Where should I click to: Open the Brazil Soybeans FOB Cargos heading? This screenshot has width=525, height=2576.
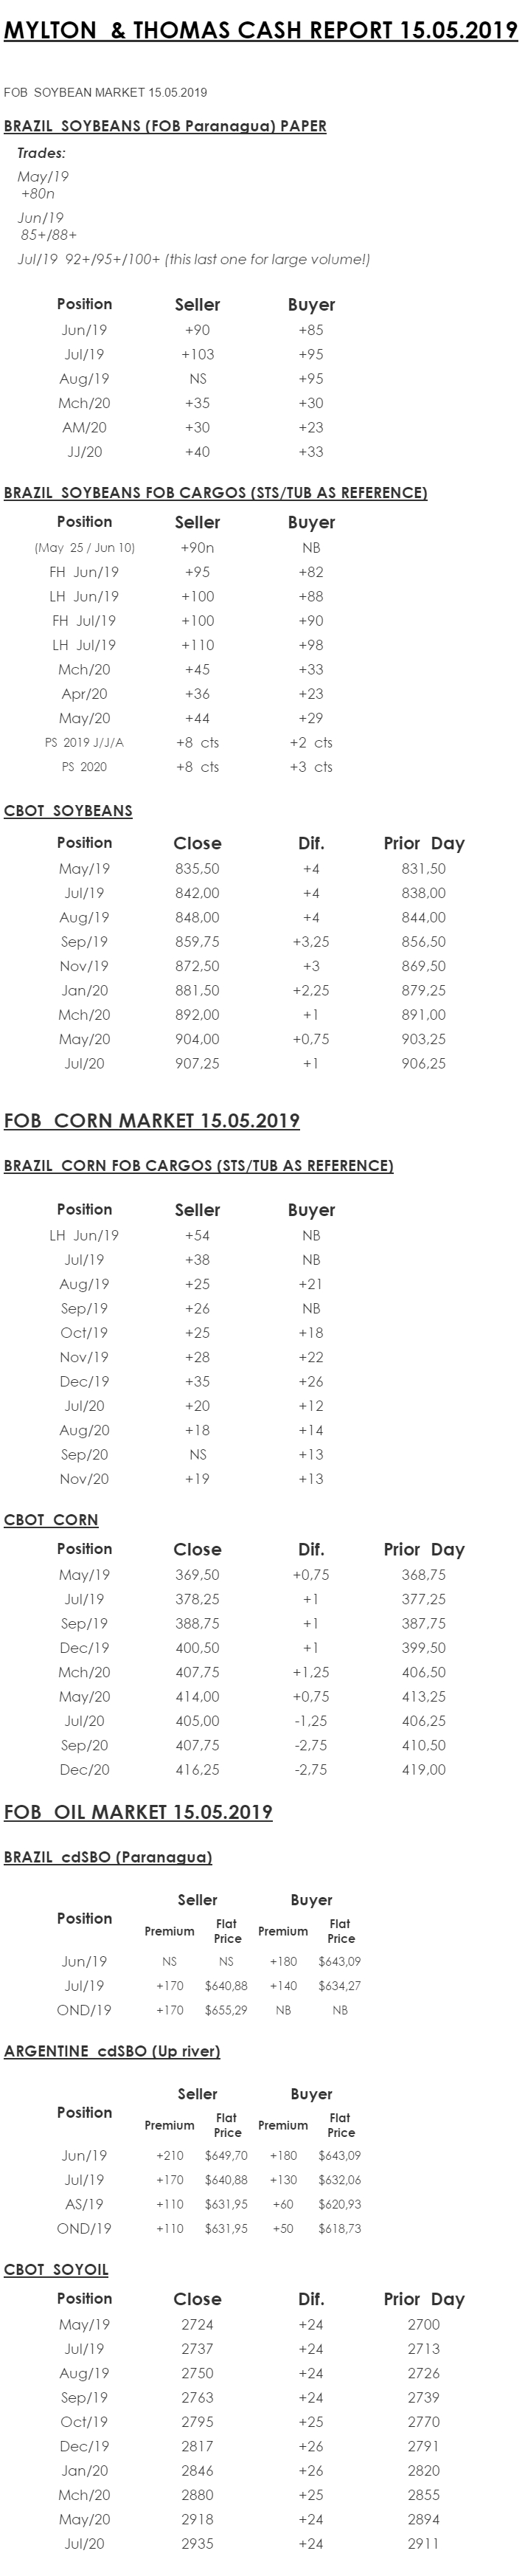[215, 493]
